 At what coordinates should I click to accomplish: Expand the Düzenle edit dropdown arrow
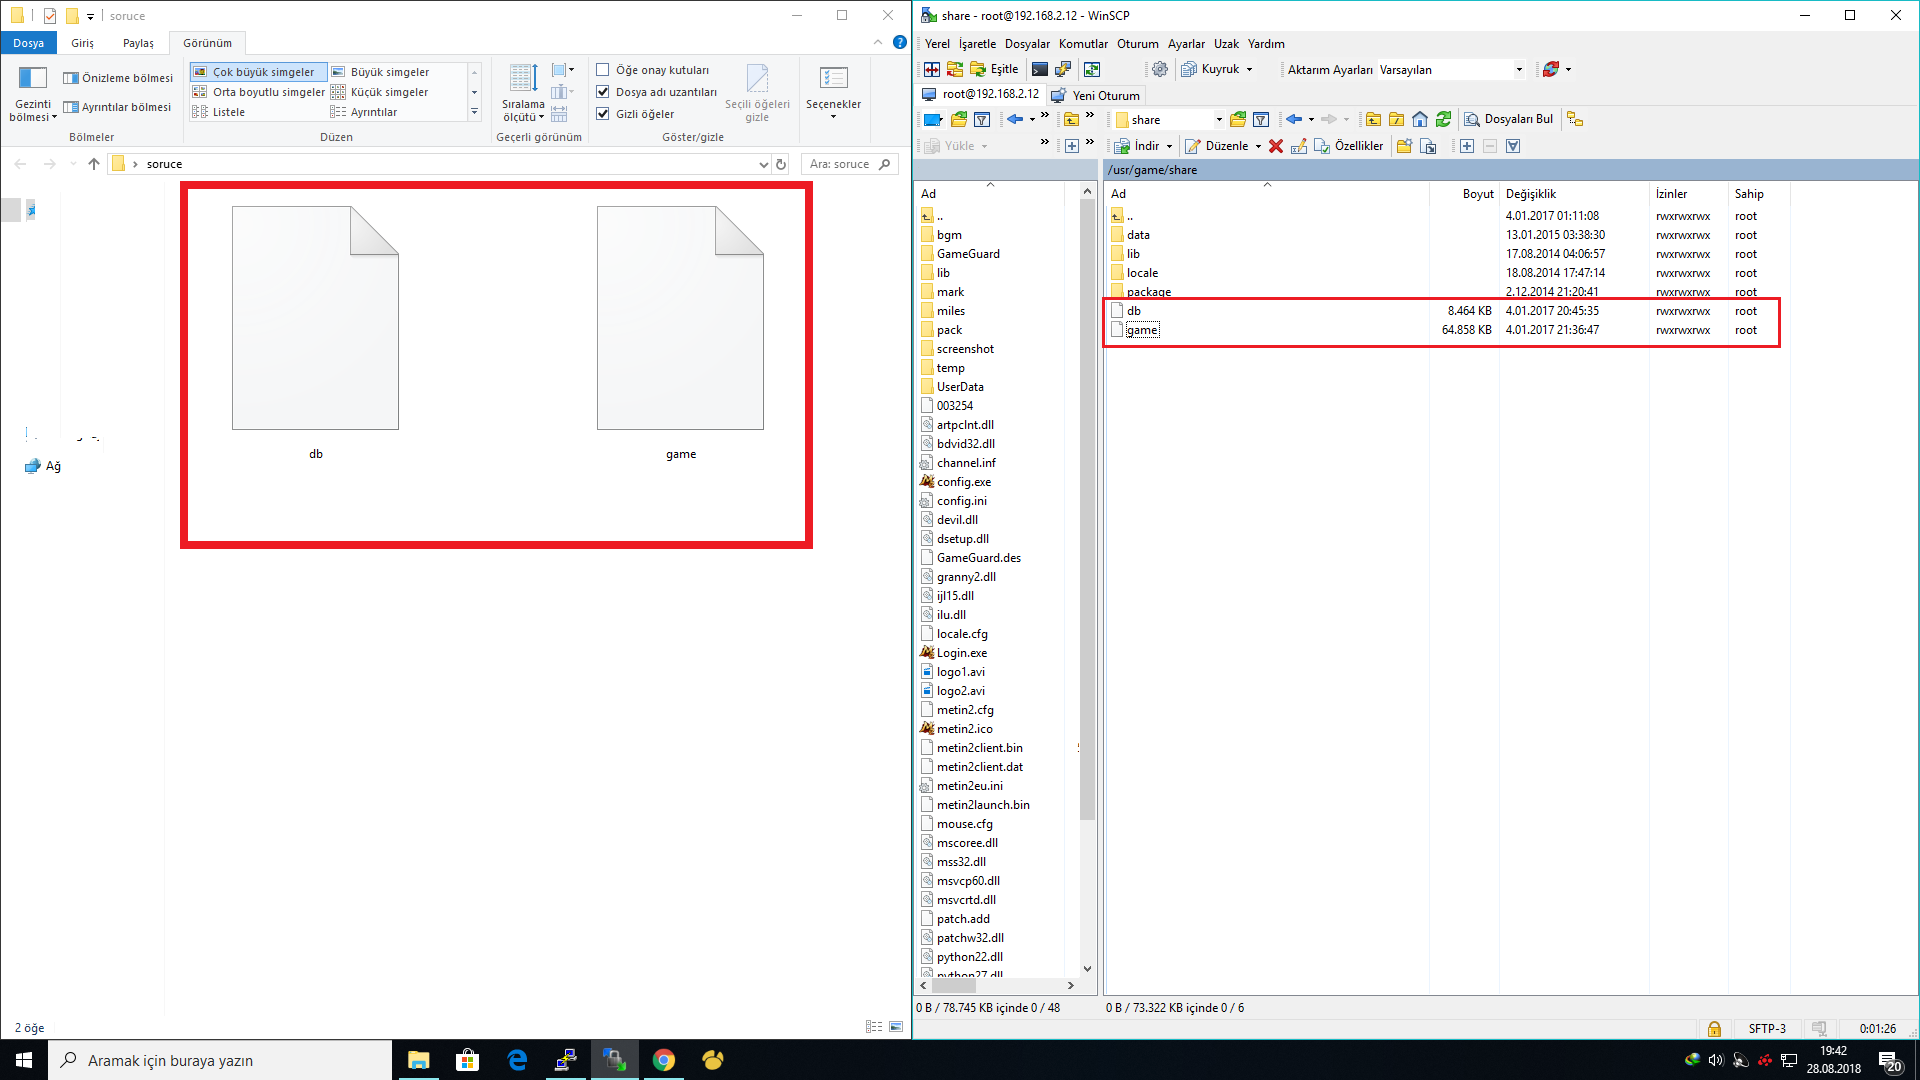[x=1258, y=146]
